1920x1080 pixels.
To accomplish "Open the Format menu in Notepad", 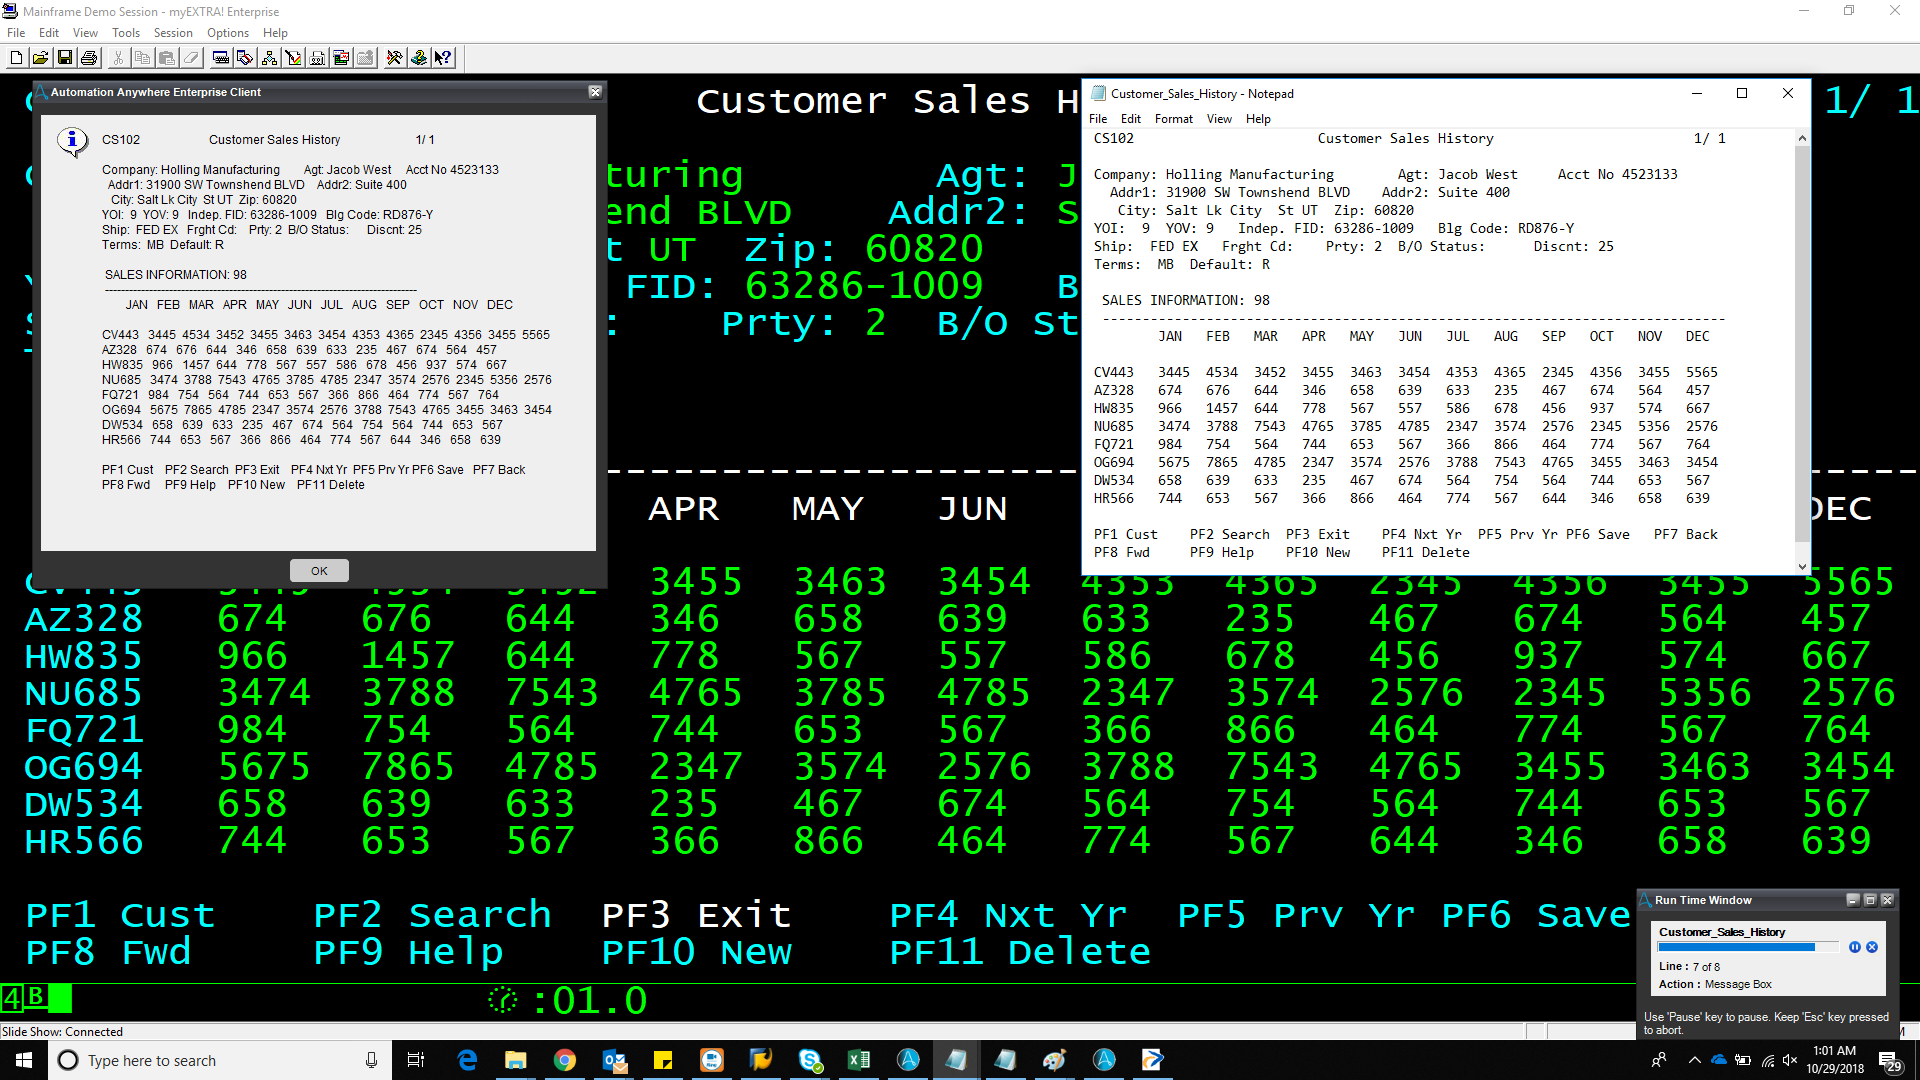I will click(1173, 119).
